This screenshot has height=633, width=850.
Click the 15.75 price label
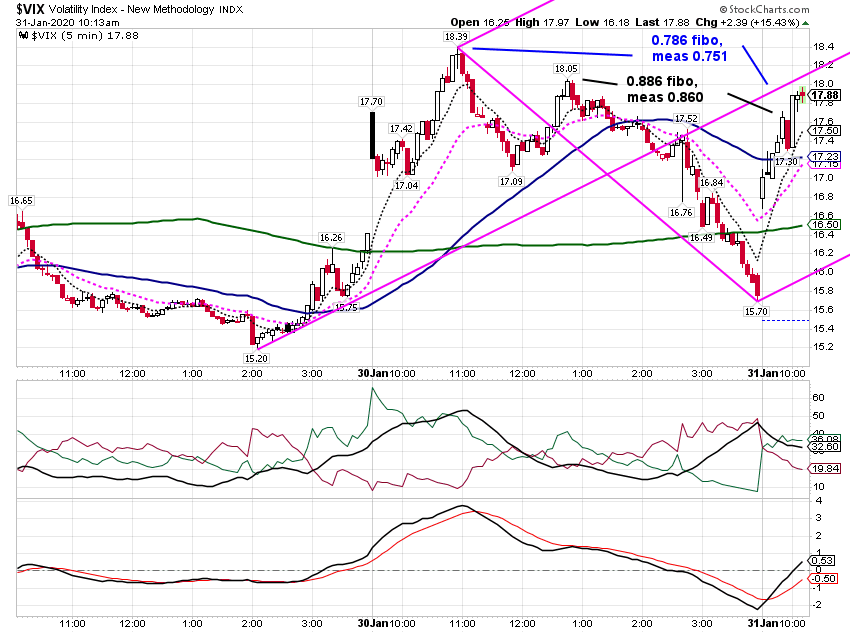click(x=346, y=307)
